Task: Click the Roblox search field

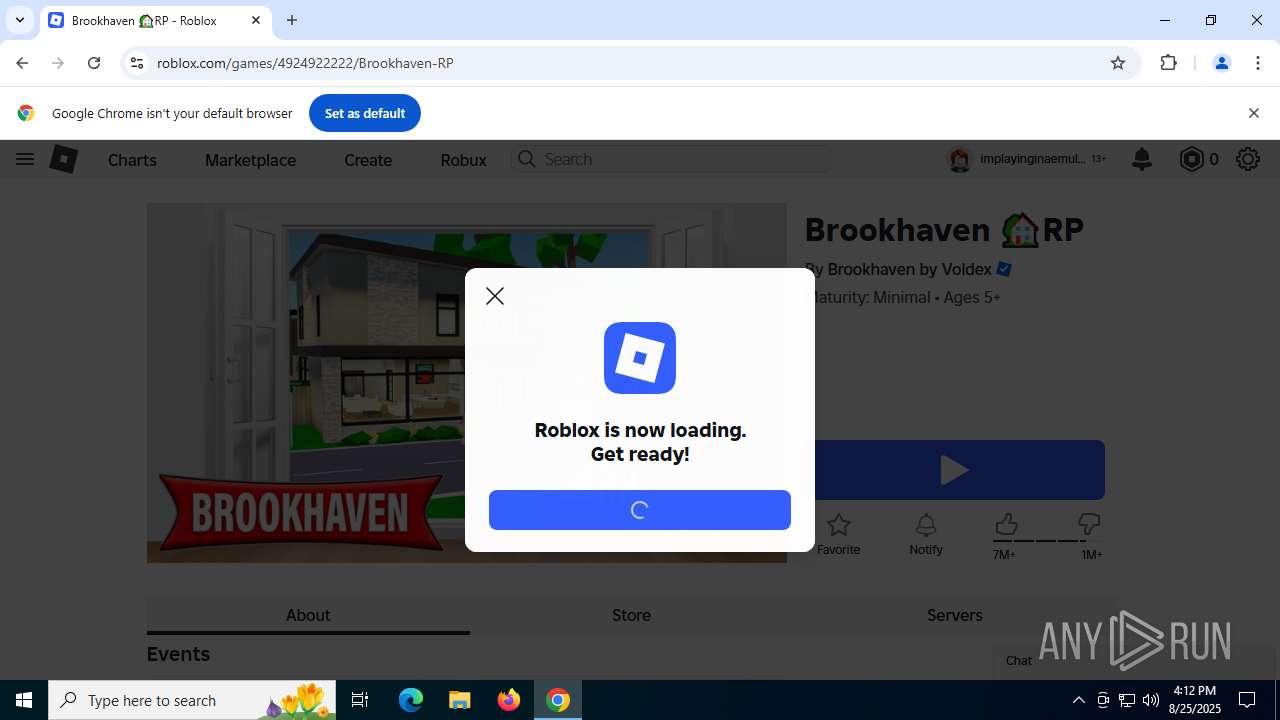Action: pyautogui.click(x=670, y=159)
